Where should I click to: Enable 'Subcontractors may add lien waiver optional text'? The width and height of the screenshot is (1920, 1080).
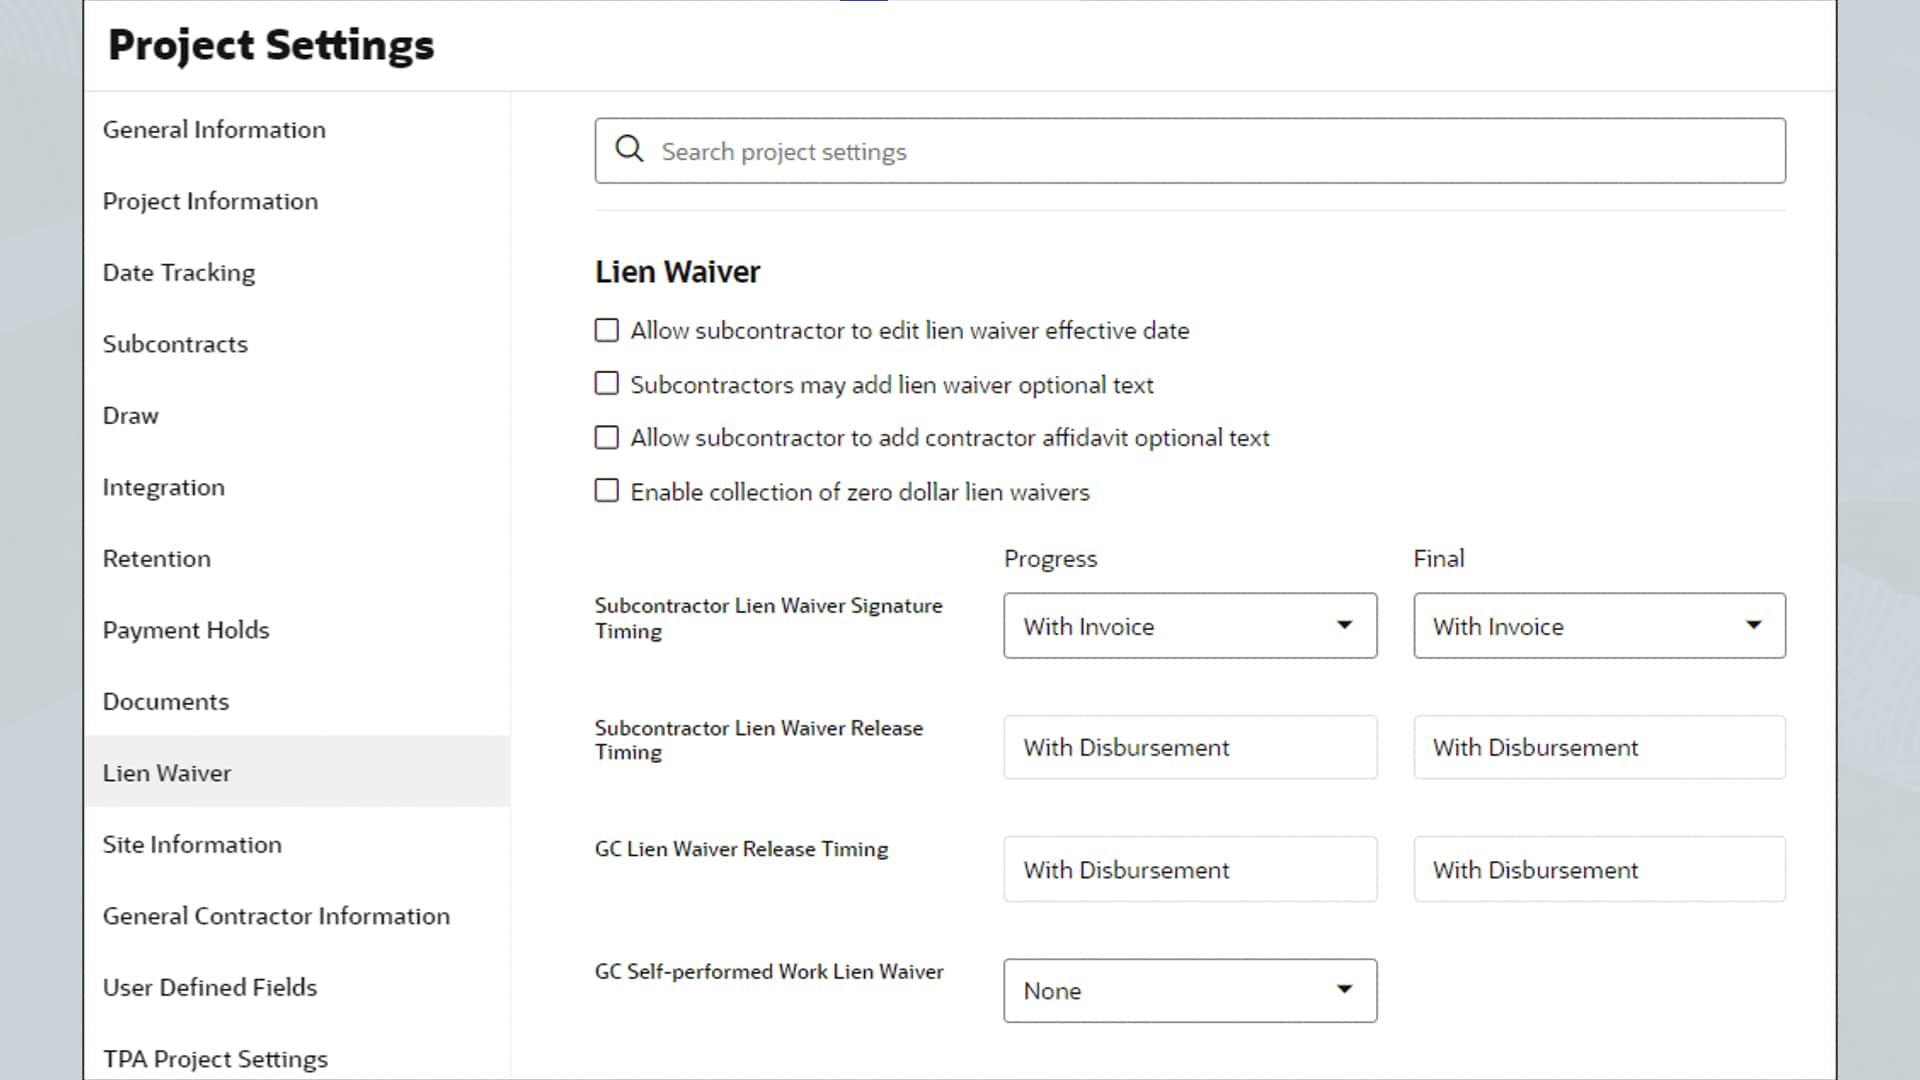click(x=606, y=384)
